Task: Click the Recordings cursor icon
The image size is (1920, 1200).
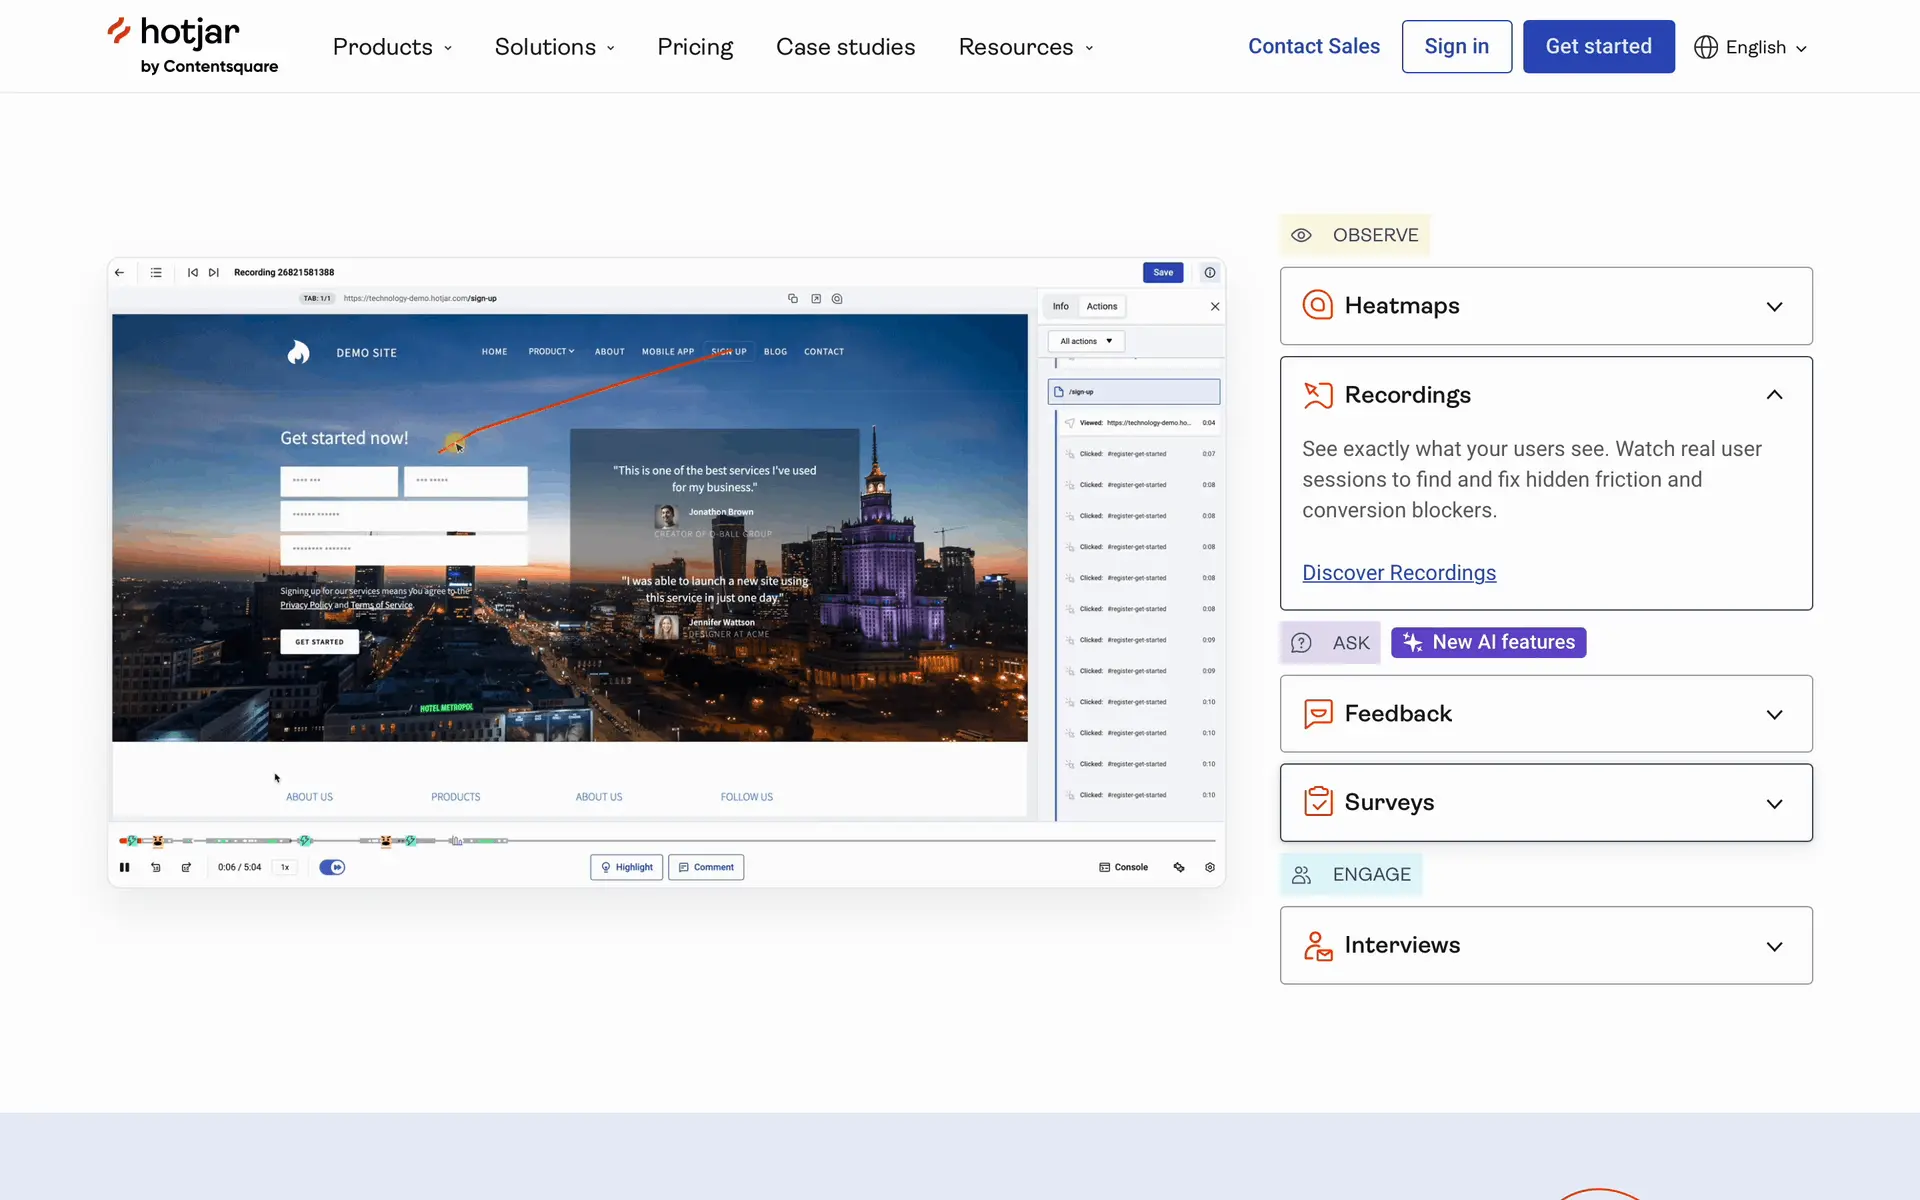Action: (1318, 395)
